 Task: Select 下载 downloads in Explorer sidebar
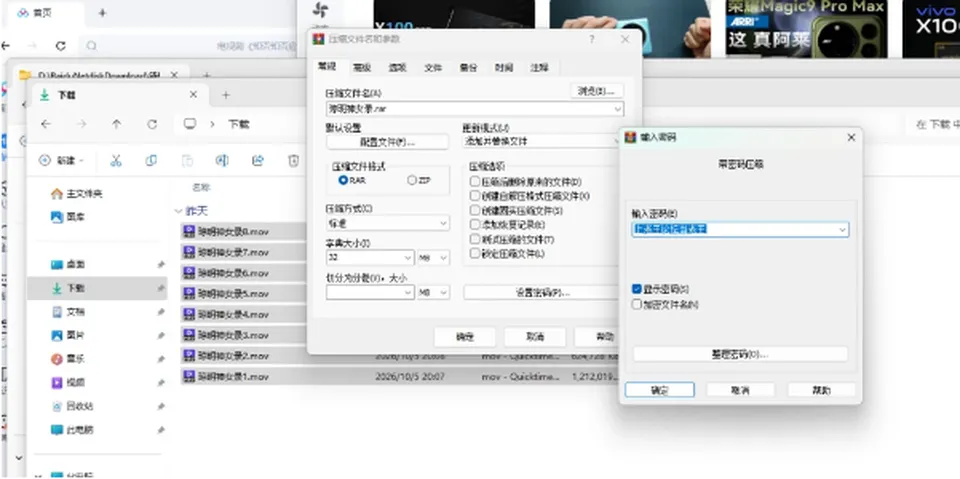click(x=97, y=288)
